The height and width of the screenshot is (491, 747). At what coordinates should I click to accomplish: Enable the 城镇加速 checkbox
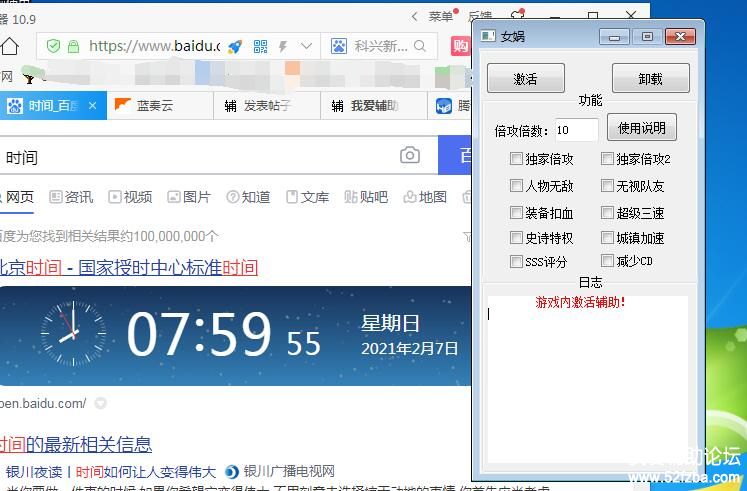tap(607, 237)
